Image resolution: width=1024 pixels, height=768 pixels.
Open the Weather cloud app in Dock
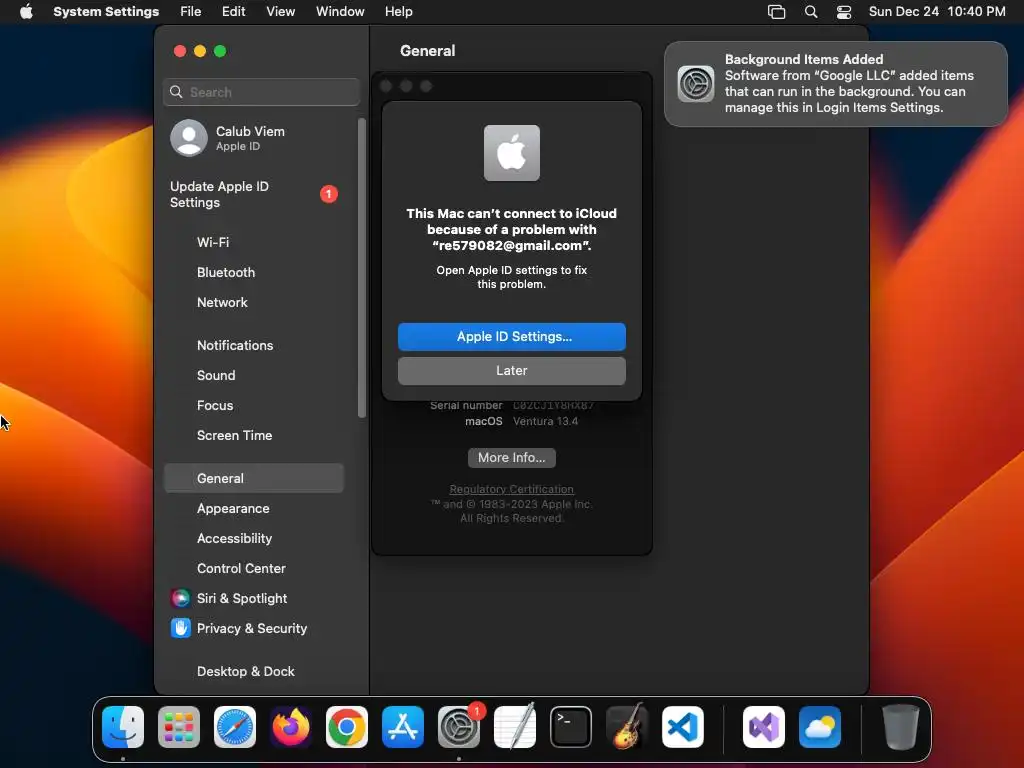[820, 727]
